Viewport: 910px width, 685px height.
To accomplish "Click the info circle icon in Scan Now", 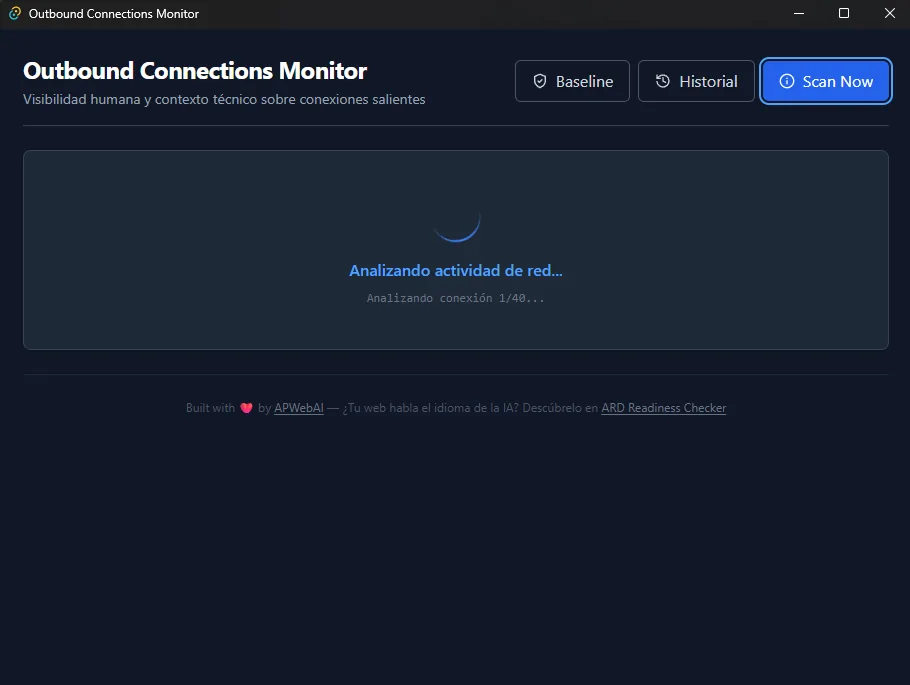I will click(786, 81).
